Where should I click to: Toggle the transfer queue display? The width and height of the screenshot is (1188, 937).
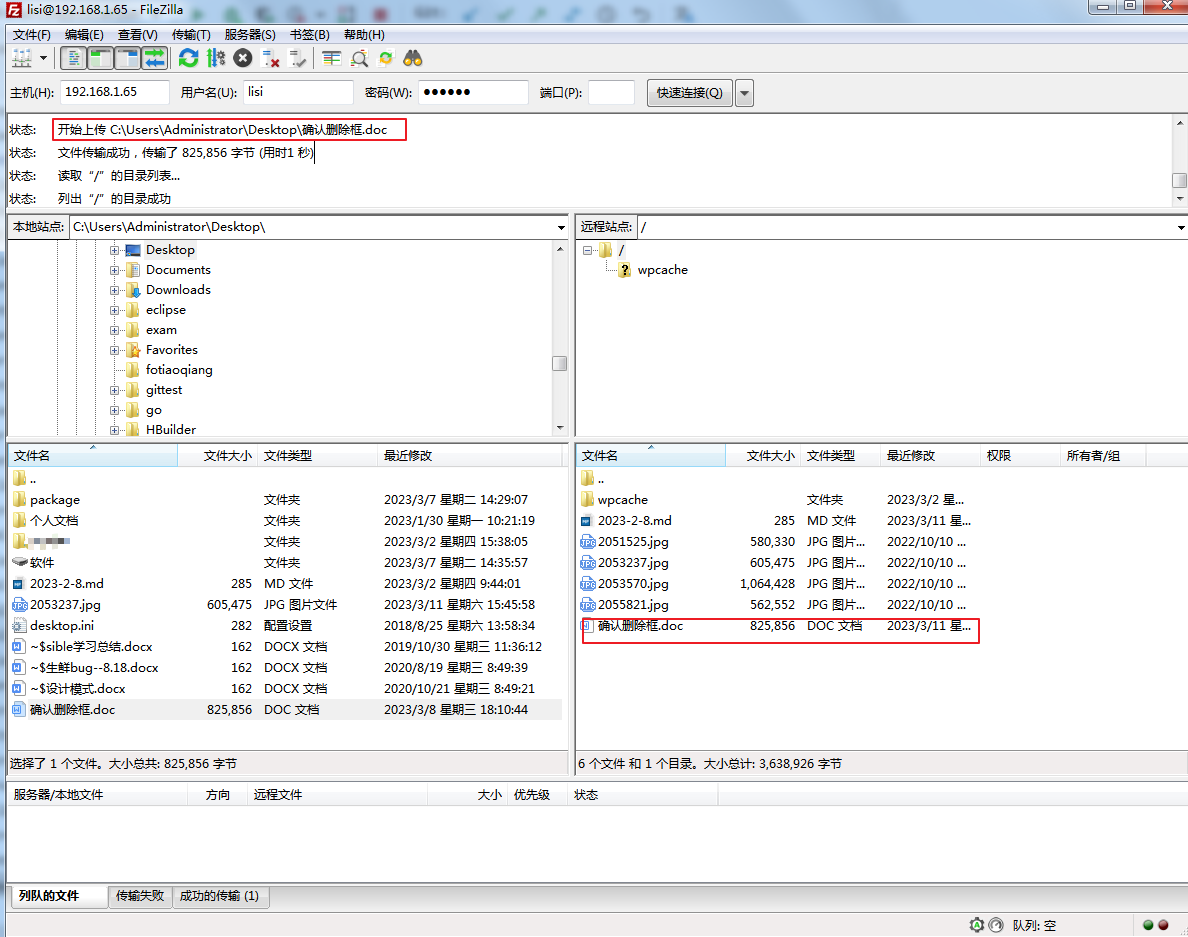[x=154, y=58]
